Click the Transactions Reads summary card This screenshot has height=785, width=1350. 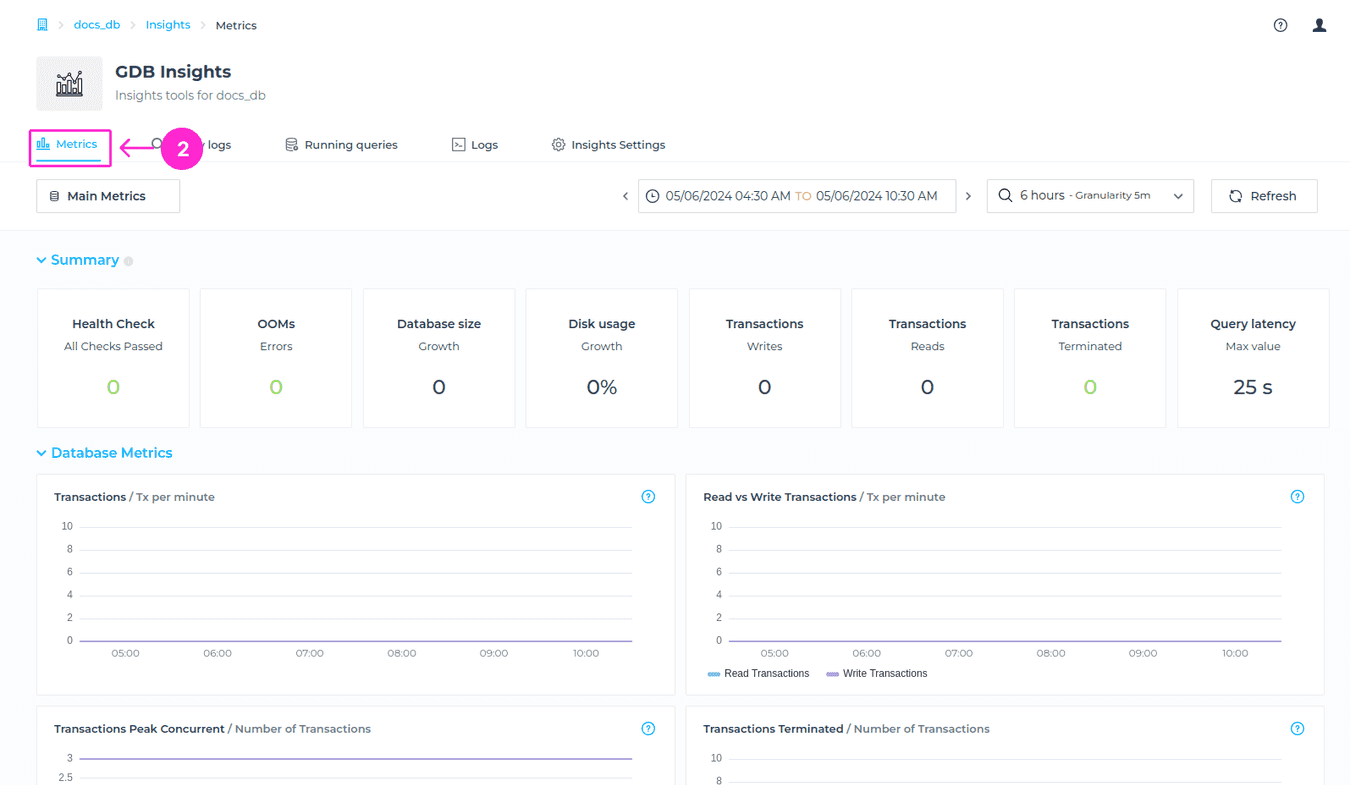tap(927, 358)
